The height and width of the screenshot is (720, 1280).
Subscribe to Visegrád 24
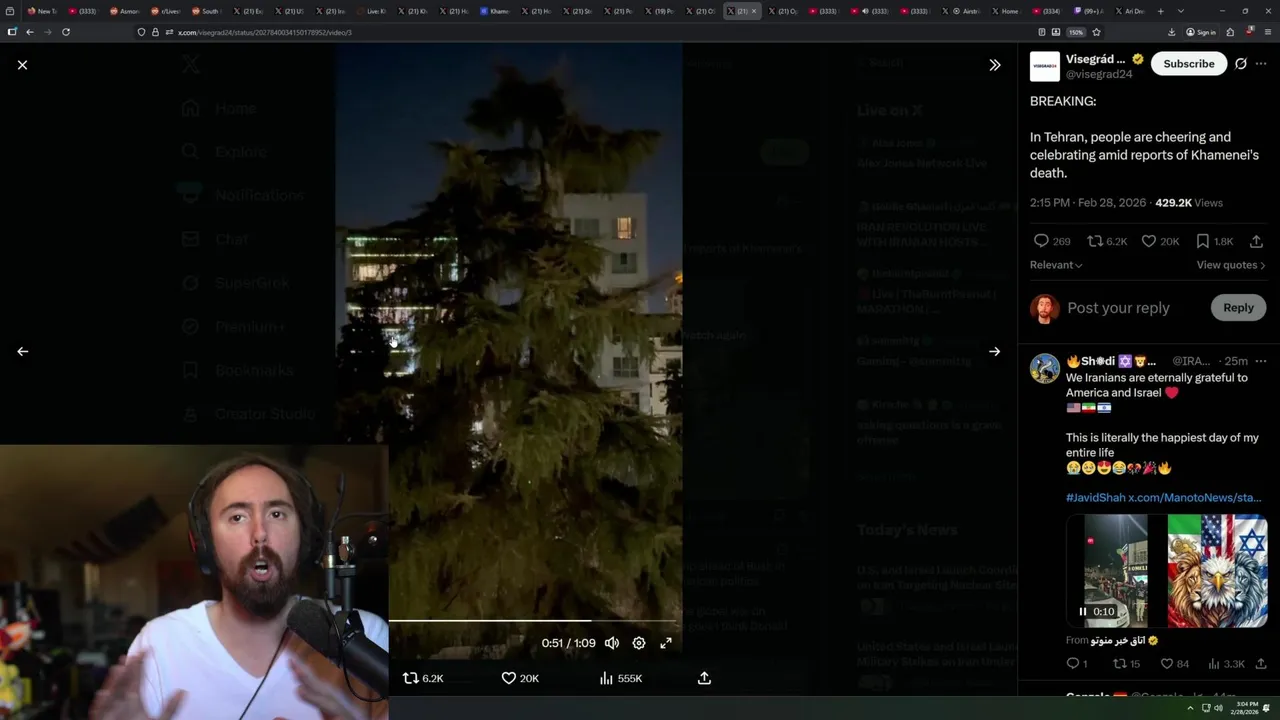point(1189,64)
